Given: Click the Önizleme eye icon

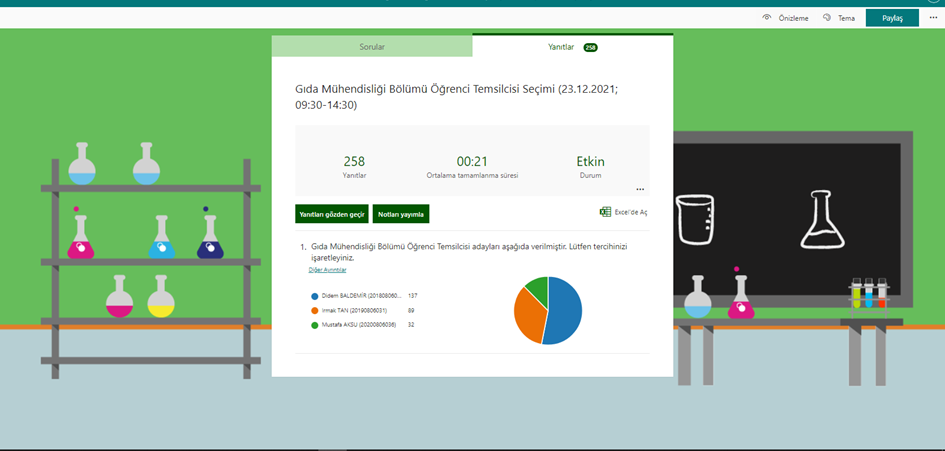Looking at the screenshot, I should (x=767, y=18).
